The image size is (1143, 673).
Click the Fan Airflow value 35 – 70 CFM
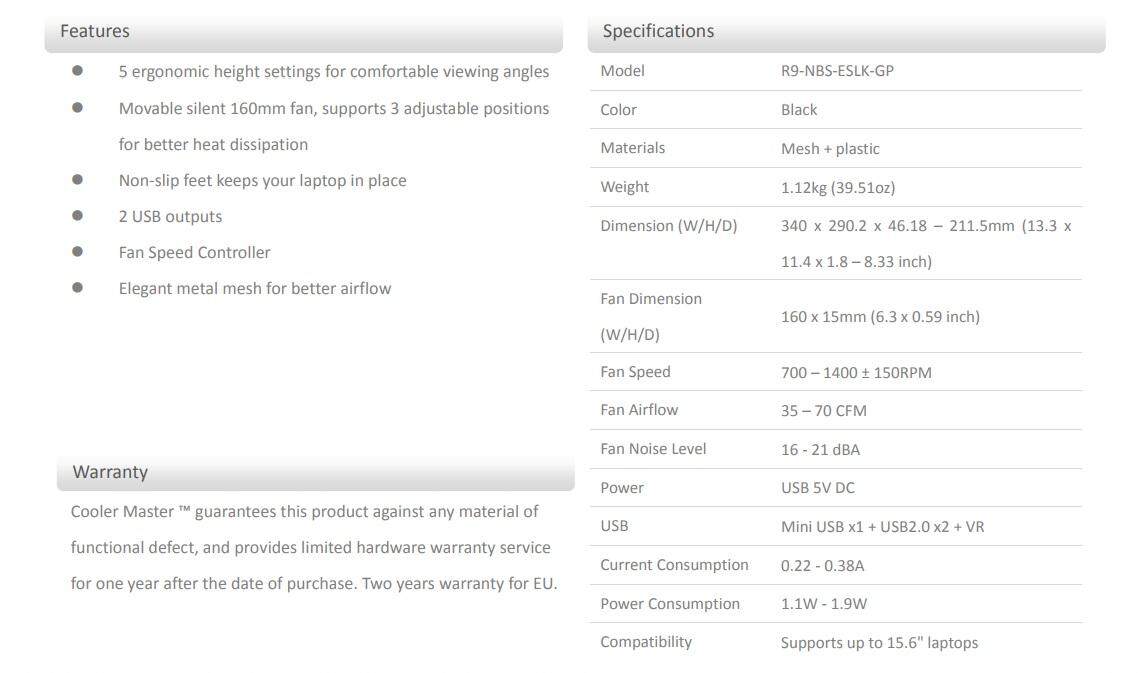824,411
